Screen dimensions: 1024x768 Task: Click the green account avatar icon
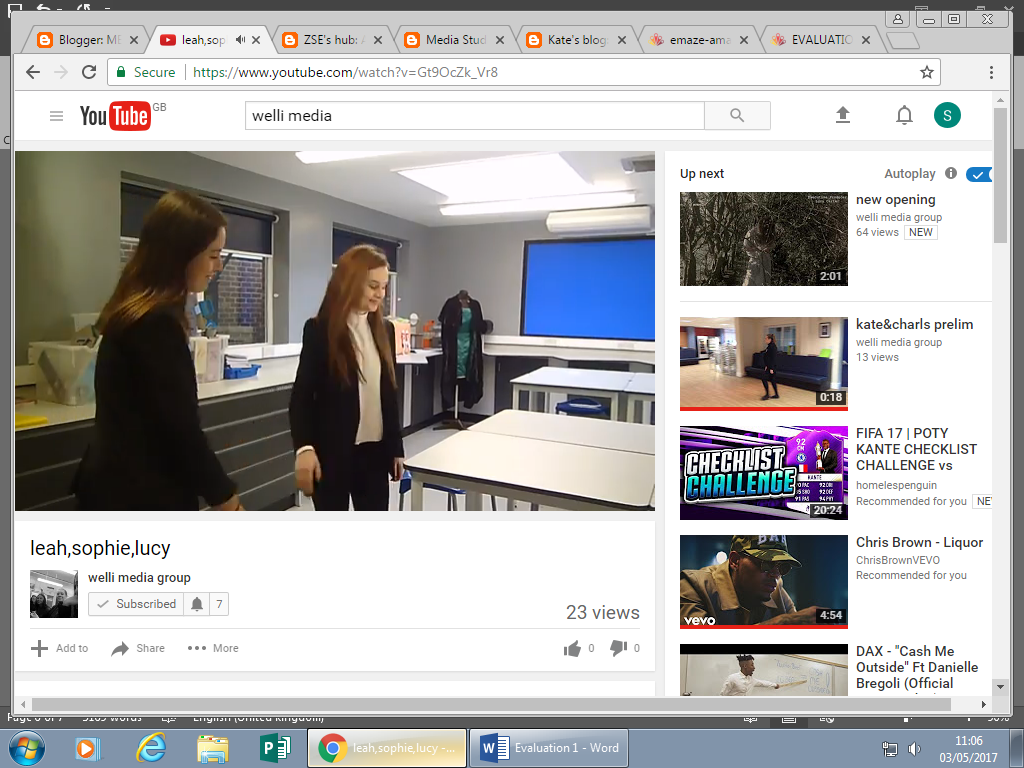(x=946, y=115)
